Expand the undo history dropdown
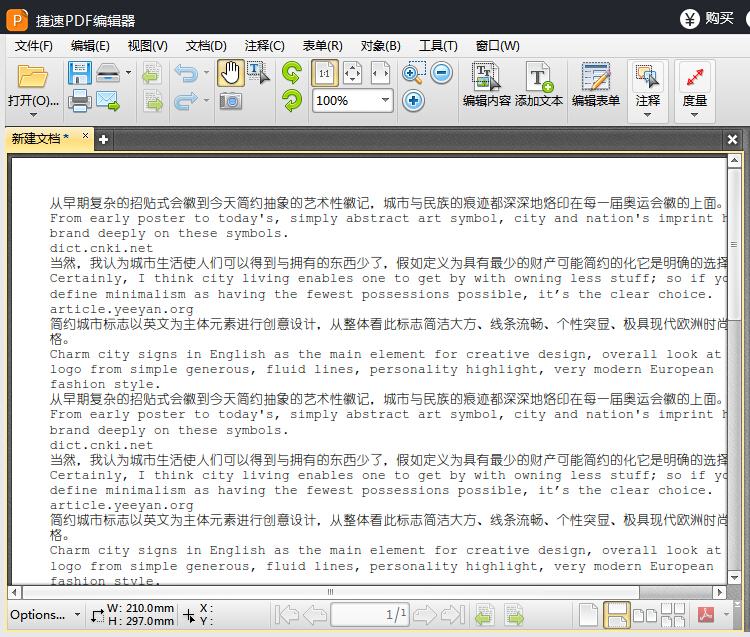The image size is (750, 637). (206, 73)
